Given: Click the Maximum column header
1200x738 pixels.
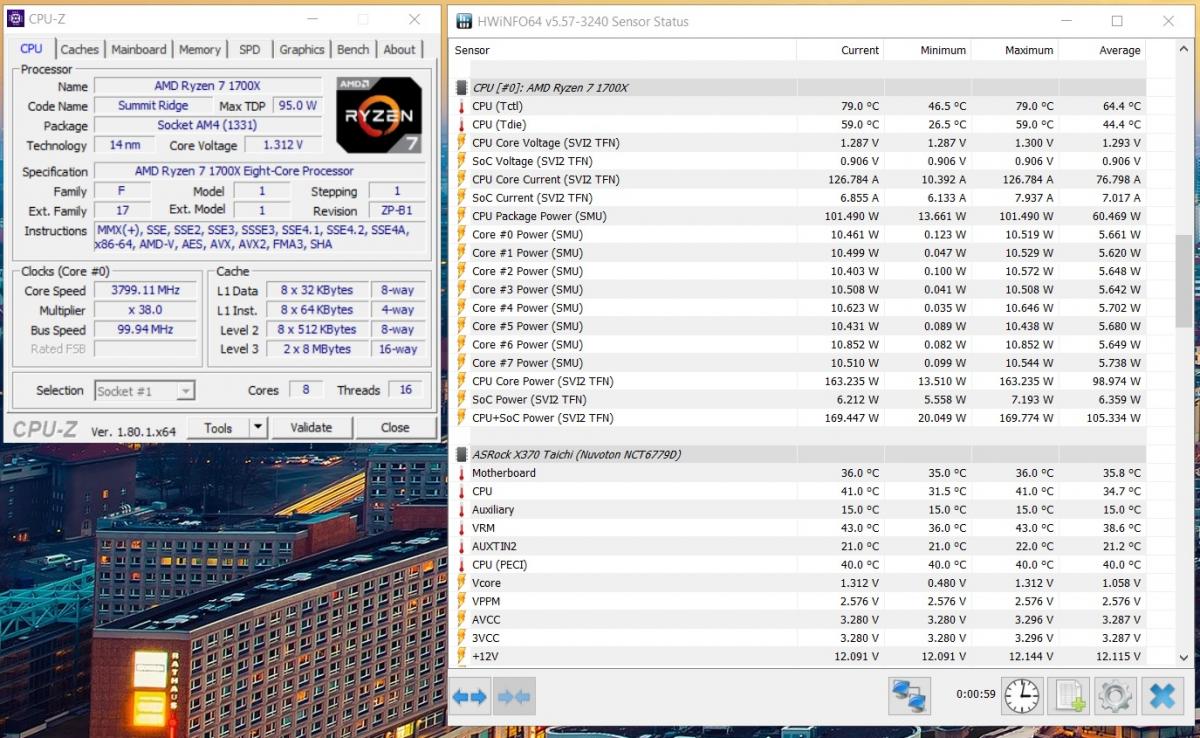Looking at the screenshot, I should (1014, 50).
